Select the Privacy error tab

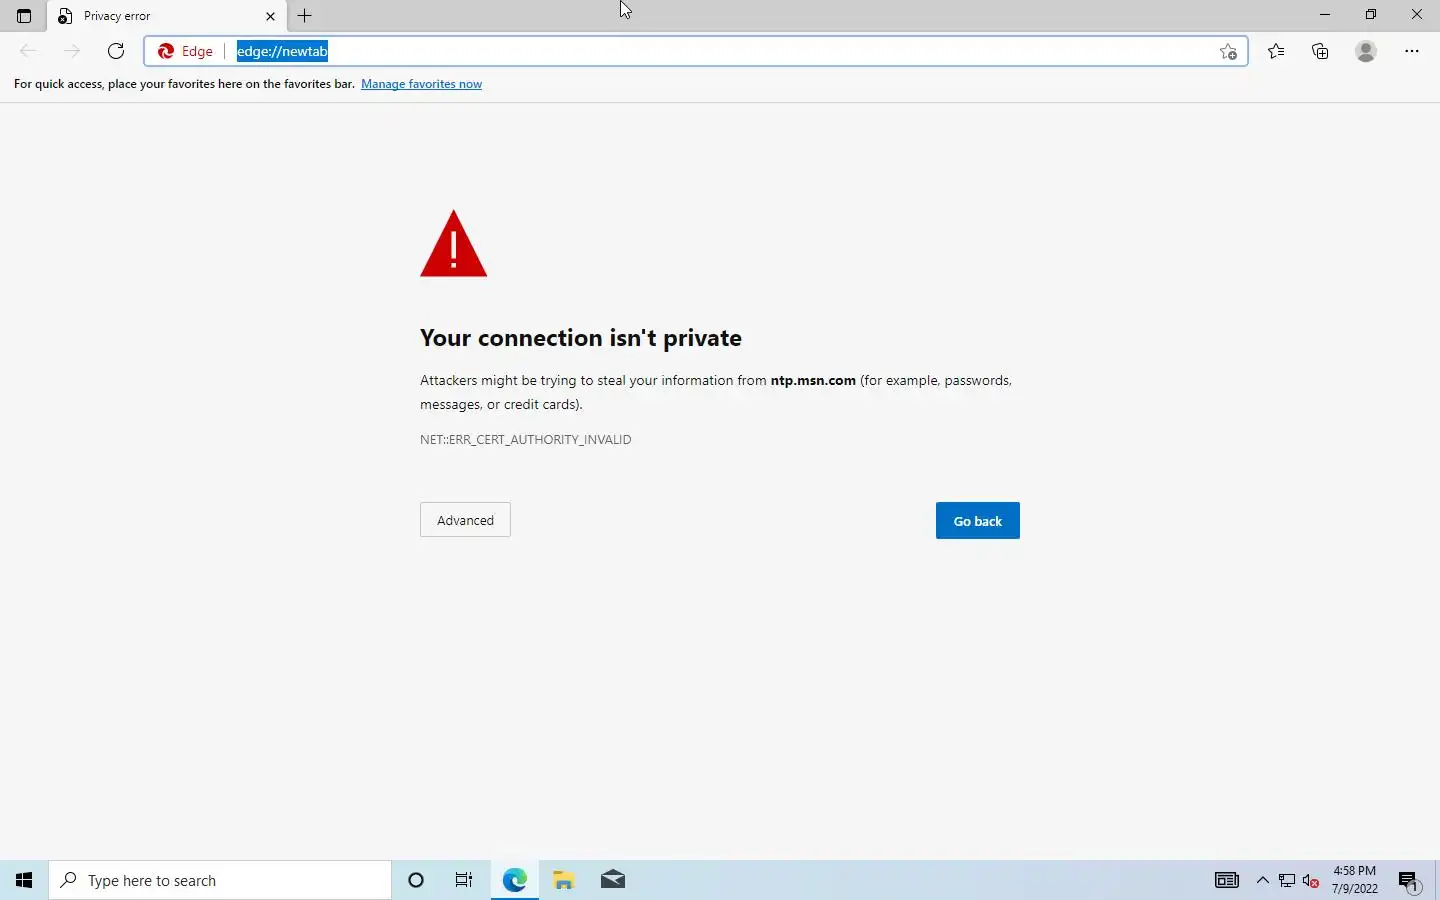click(x=167, y=16)
